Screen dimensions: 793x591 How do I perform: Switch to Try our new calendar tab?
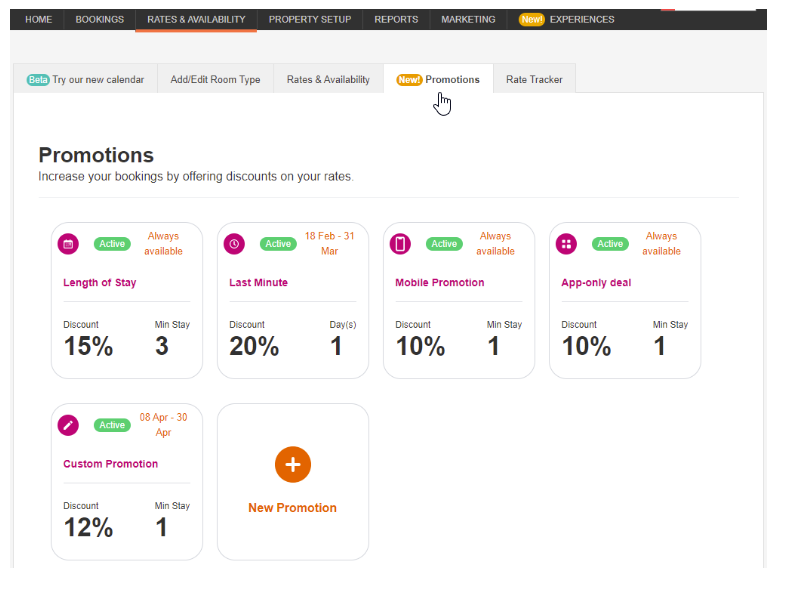tap(85, 79)
